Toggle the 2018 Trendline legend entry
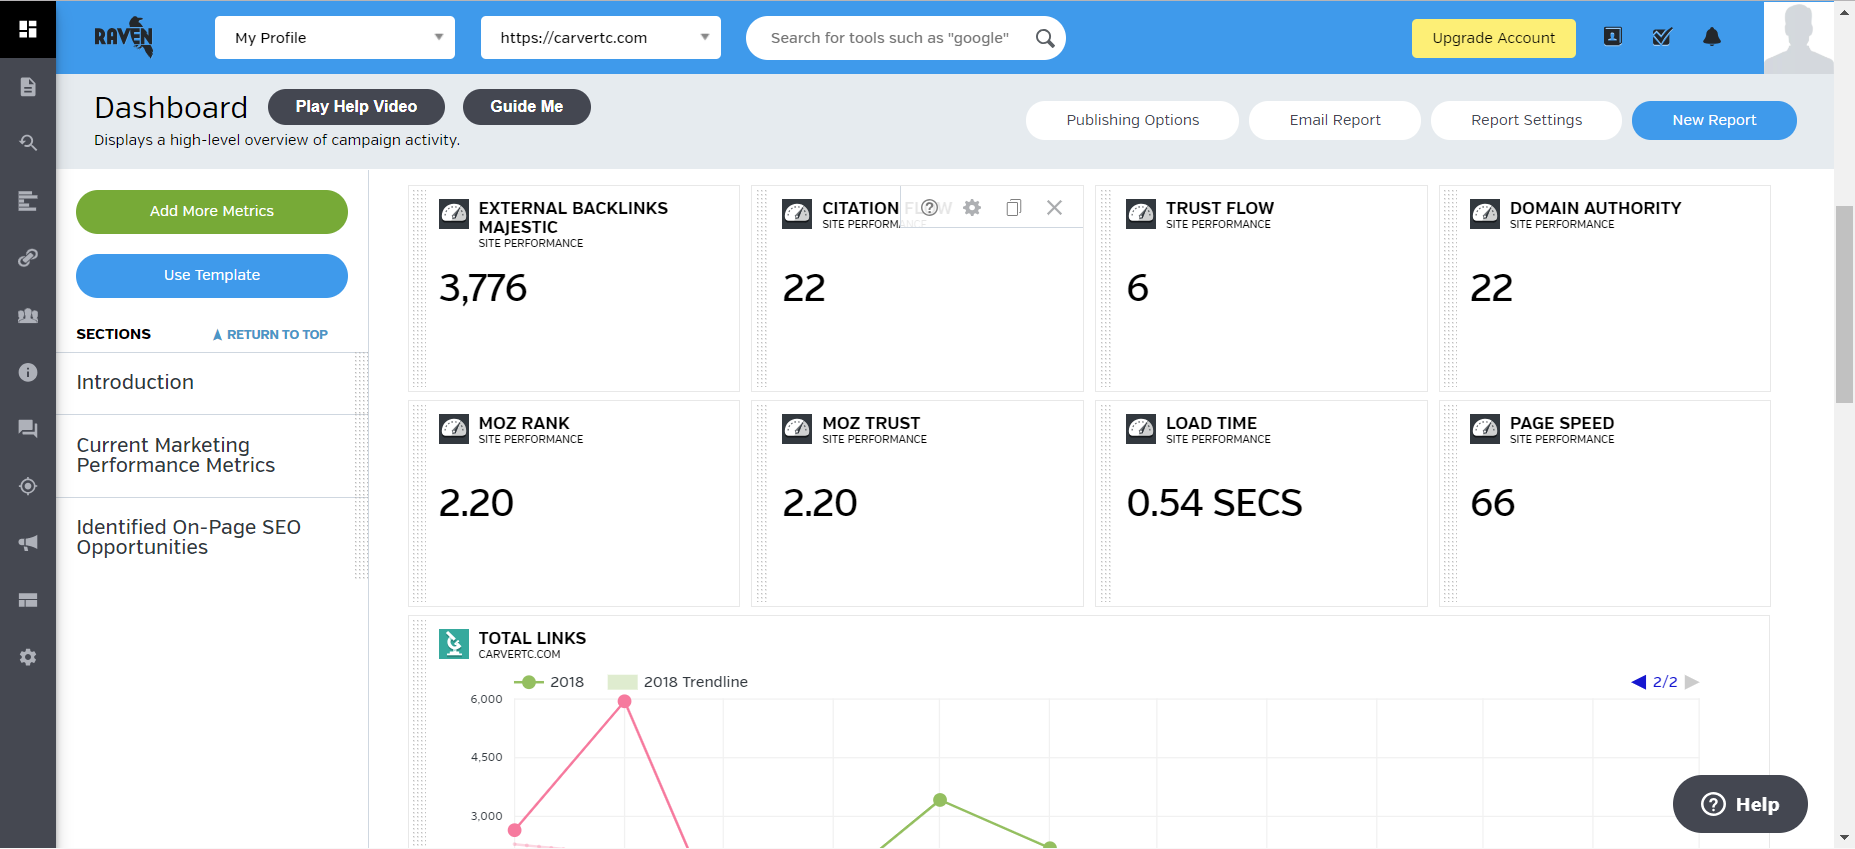Image resolution: width=1855 pixels, height=849 pixels. [678, 682]
